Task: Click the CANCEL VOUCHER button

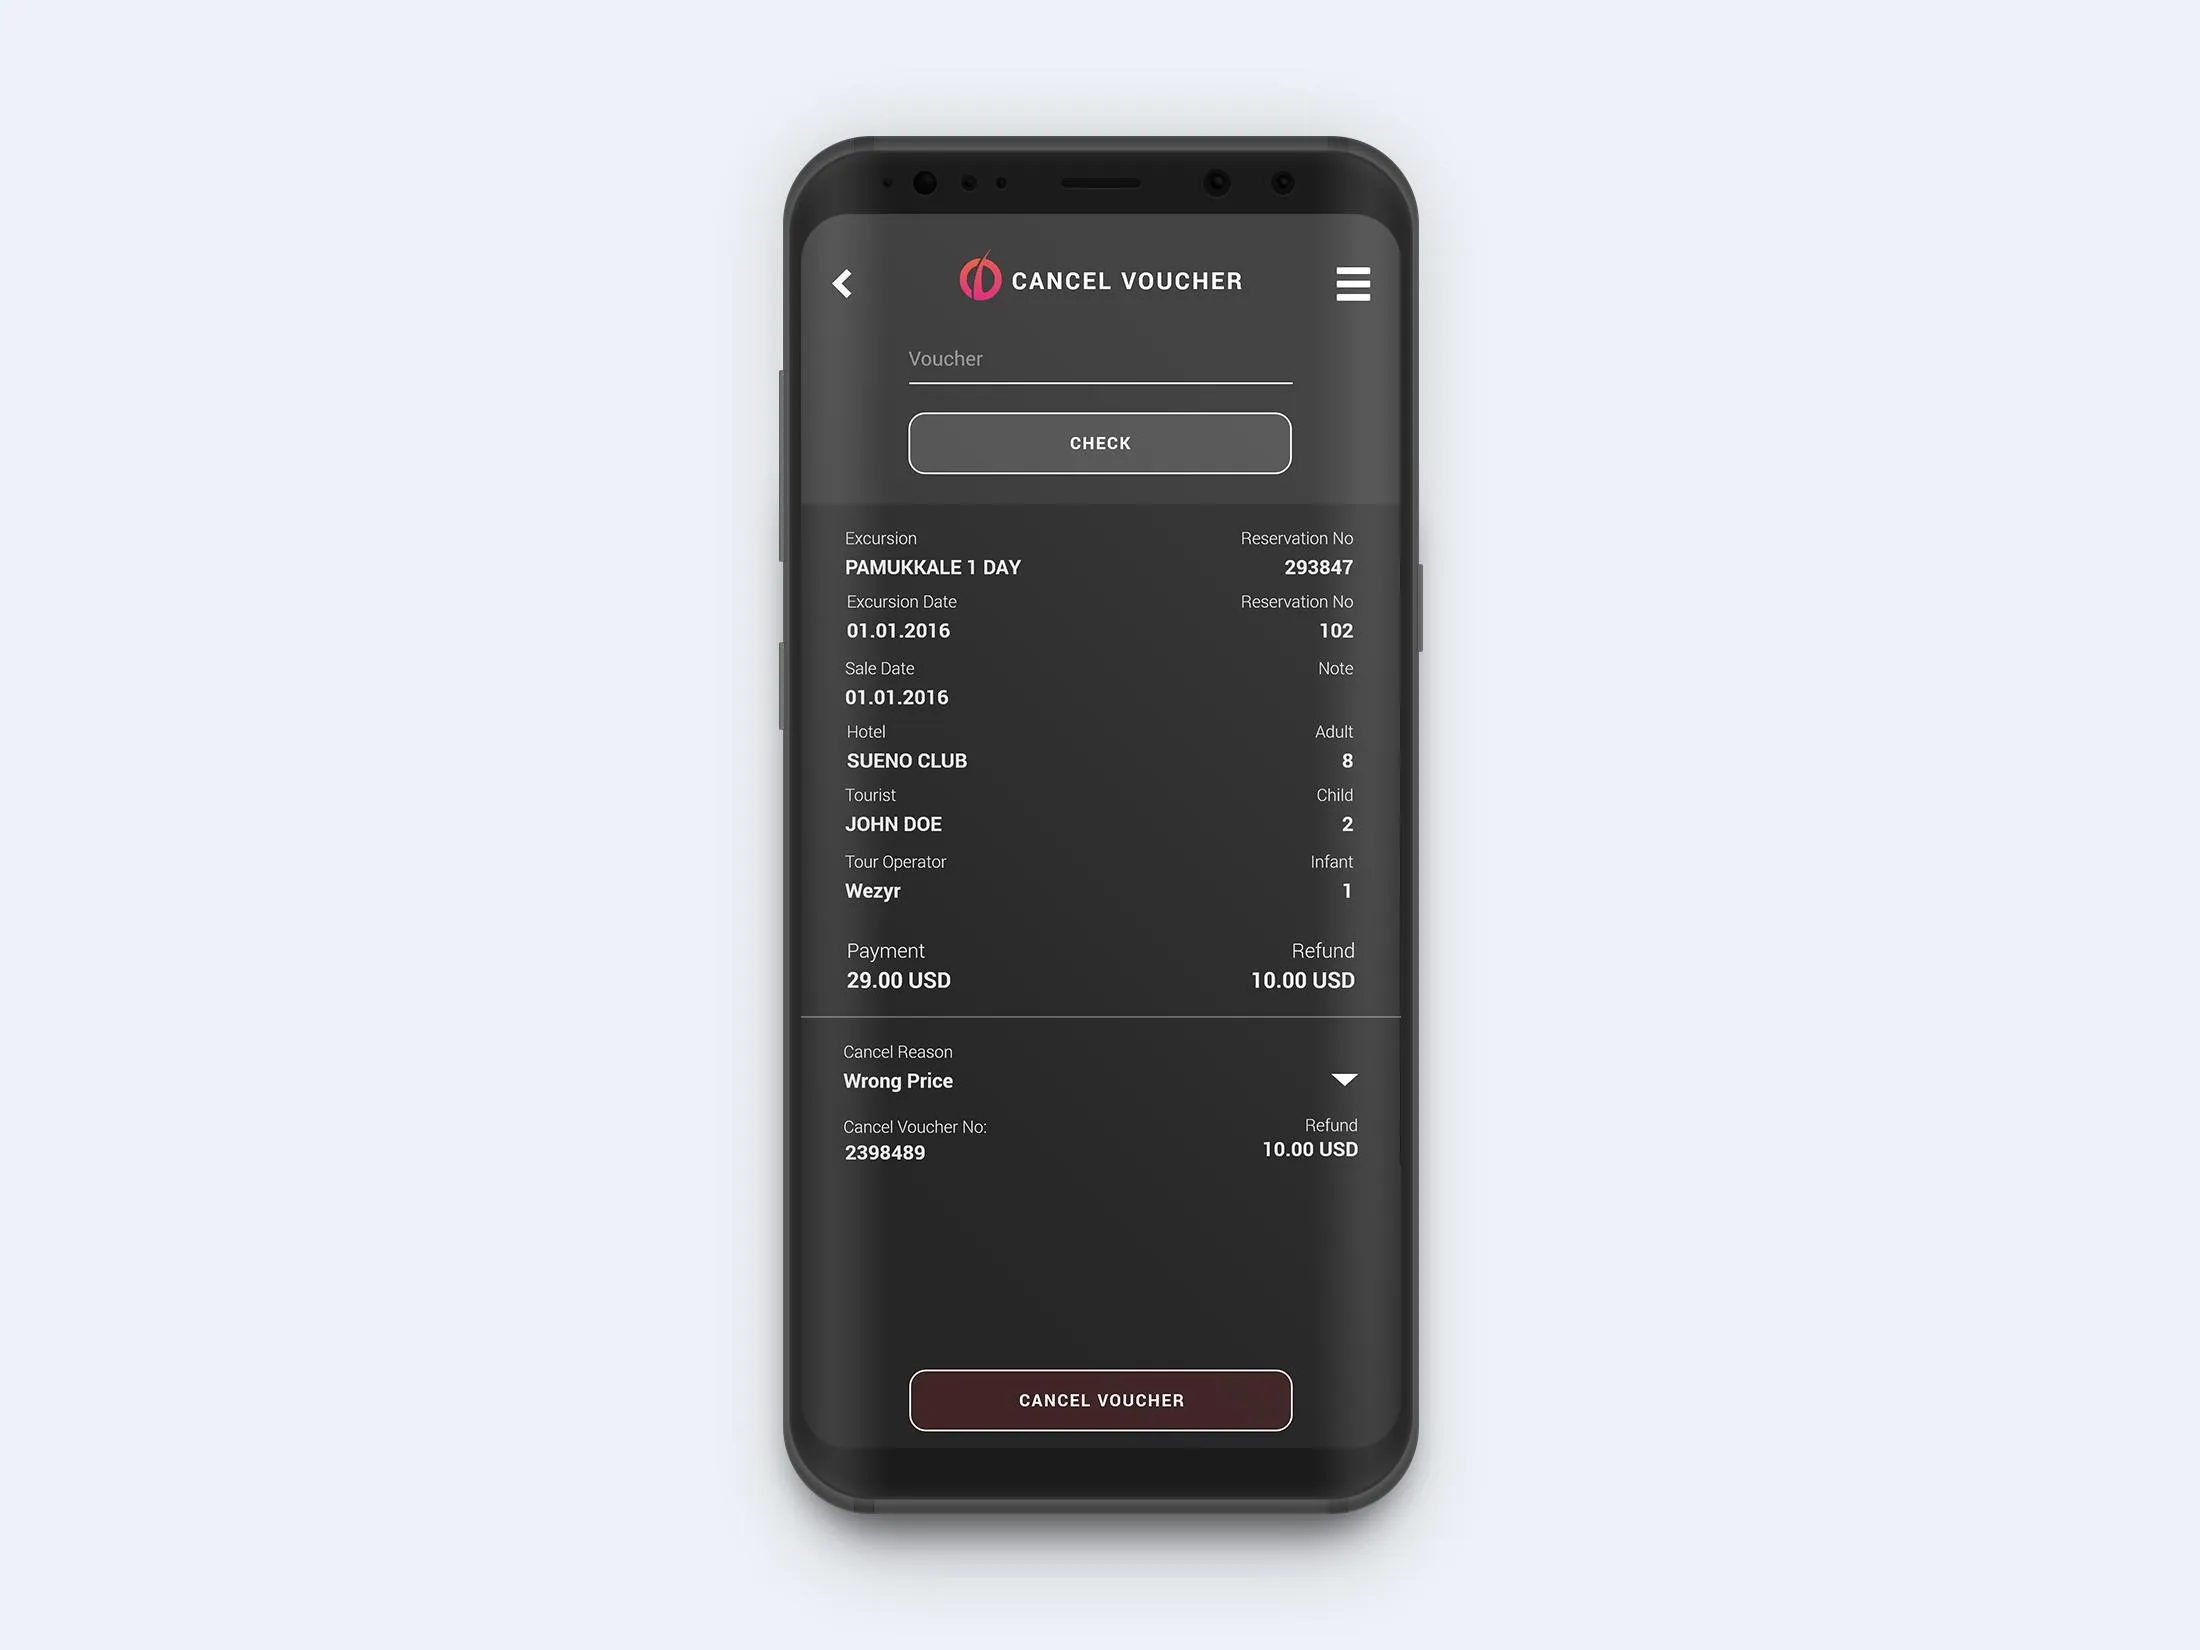Action: [1098, 1400]
